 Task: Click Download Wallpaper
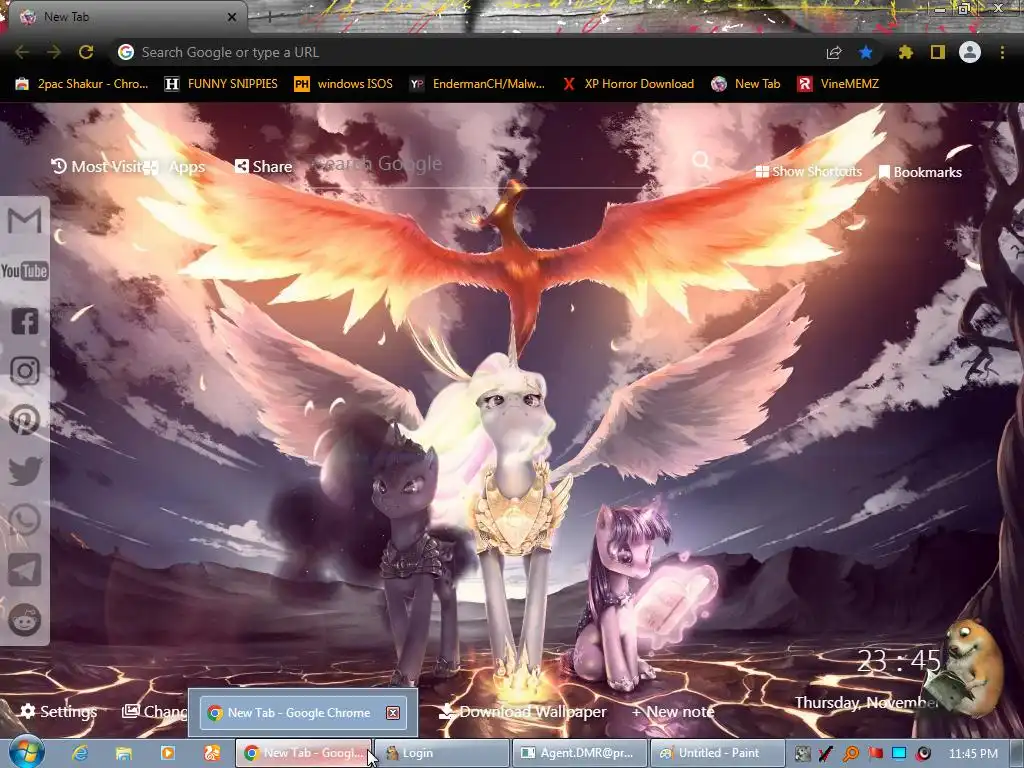pyautogui.click(x=522, y=712)
